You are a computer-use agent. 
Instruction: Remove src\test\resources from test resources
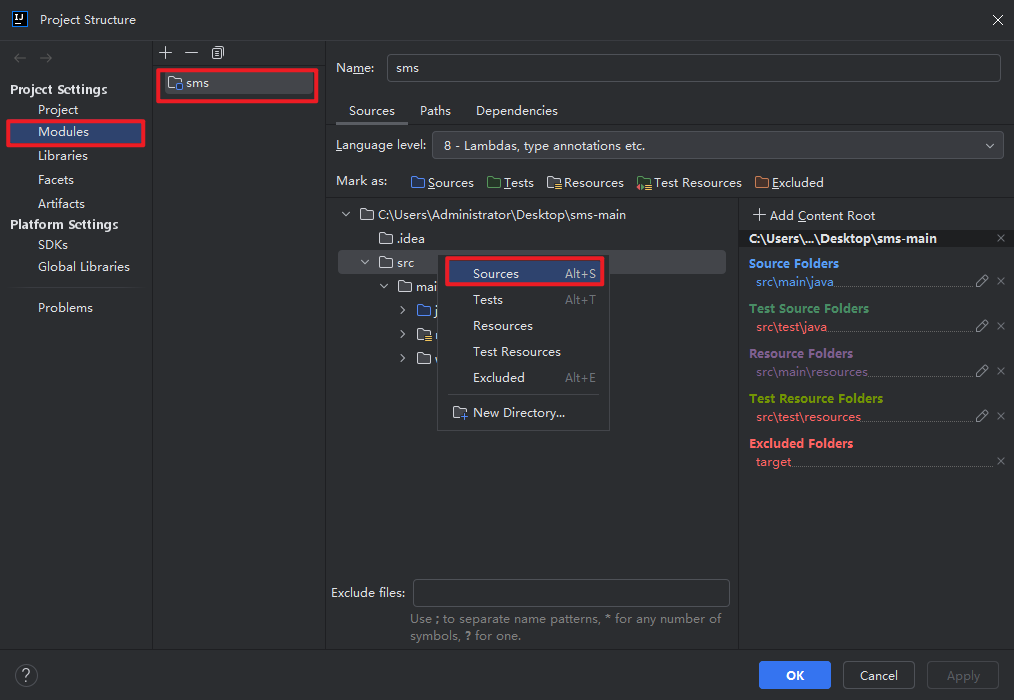point(1001,416)
